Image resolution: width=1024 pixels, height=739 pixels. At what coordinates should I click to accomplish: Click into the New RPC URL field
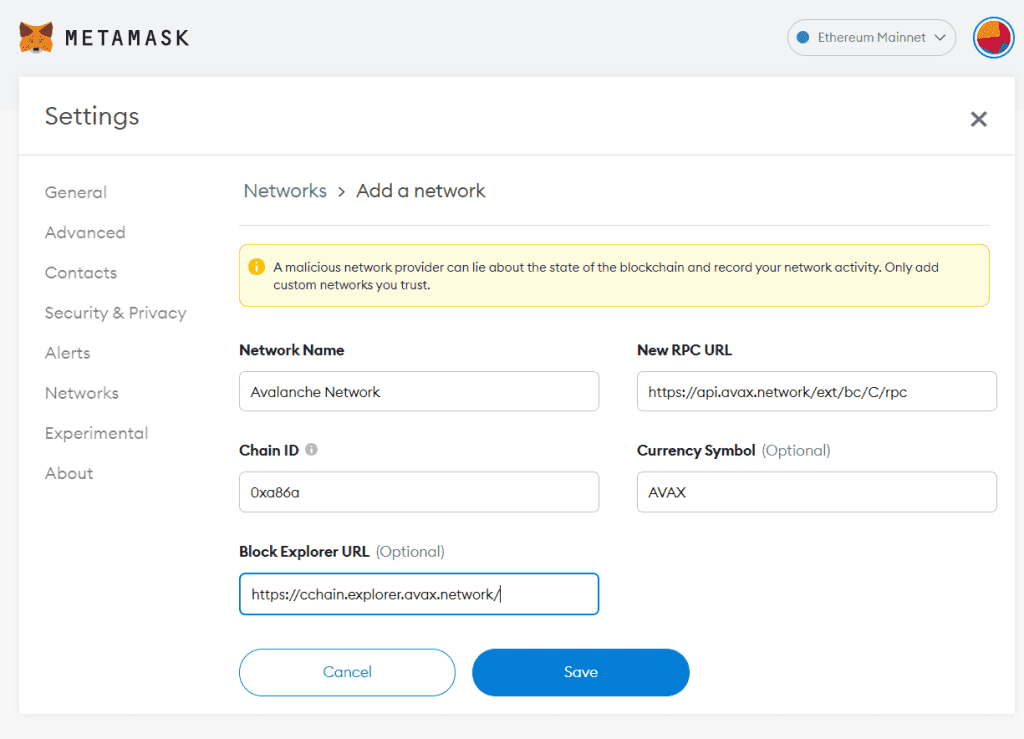816,392
